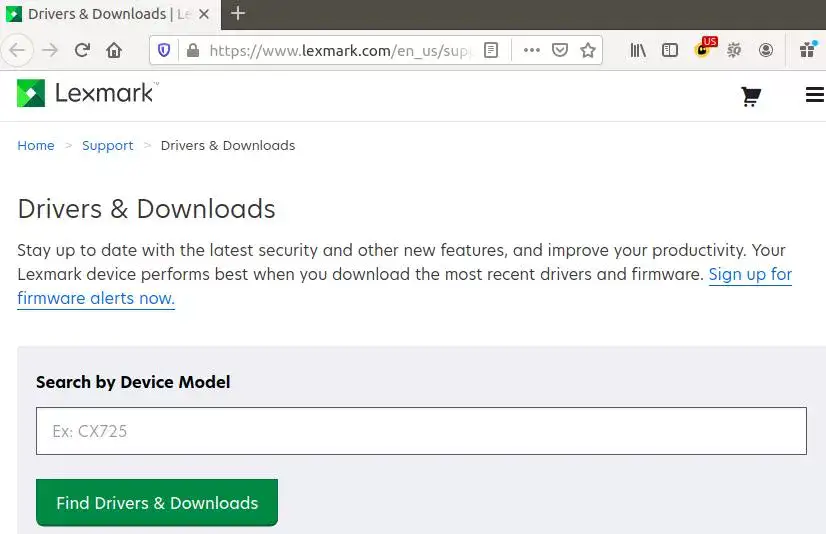This screenshot has height=534, width=826.
Task: Toggle reader view icon in address bar
Action: coord(491,51)
